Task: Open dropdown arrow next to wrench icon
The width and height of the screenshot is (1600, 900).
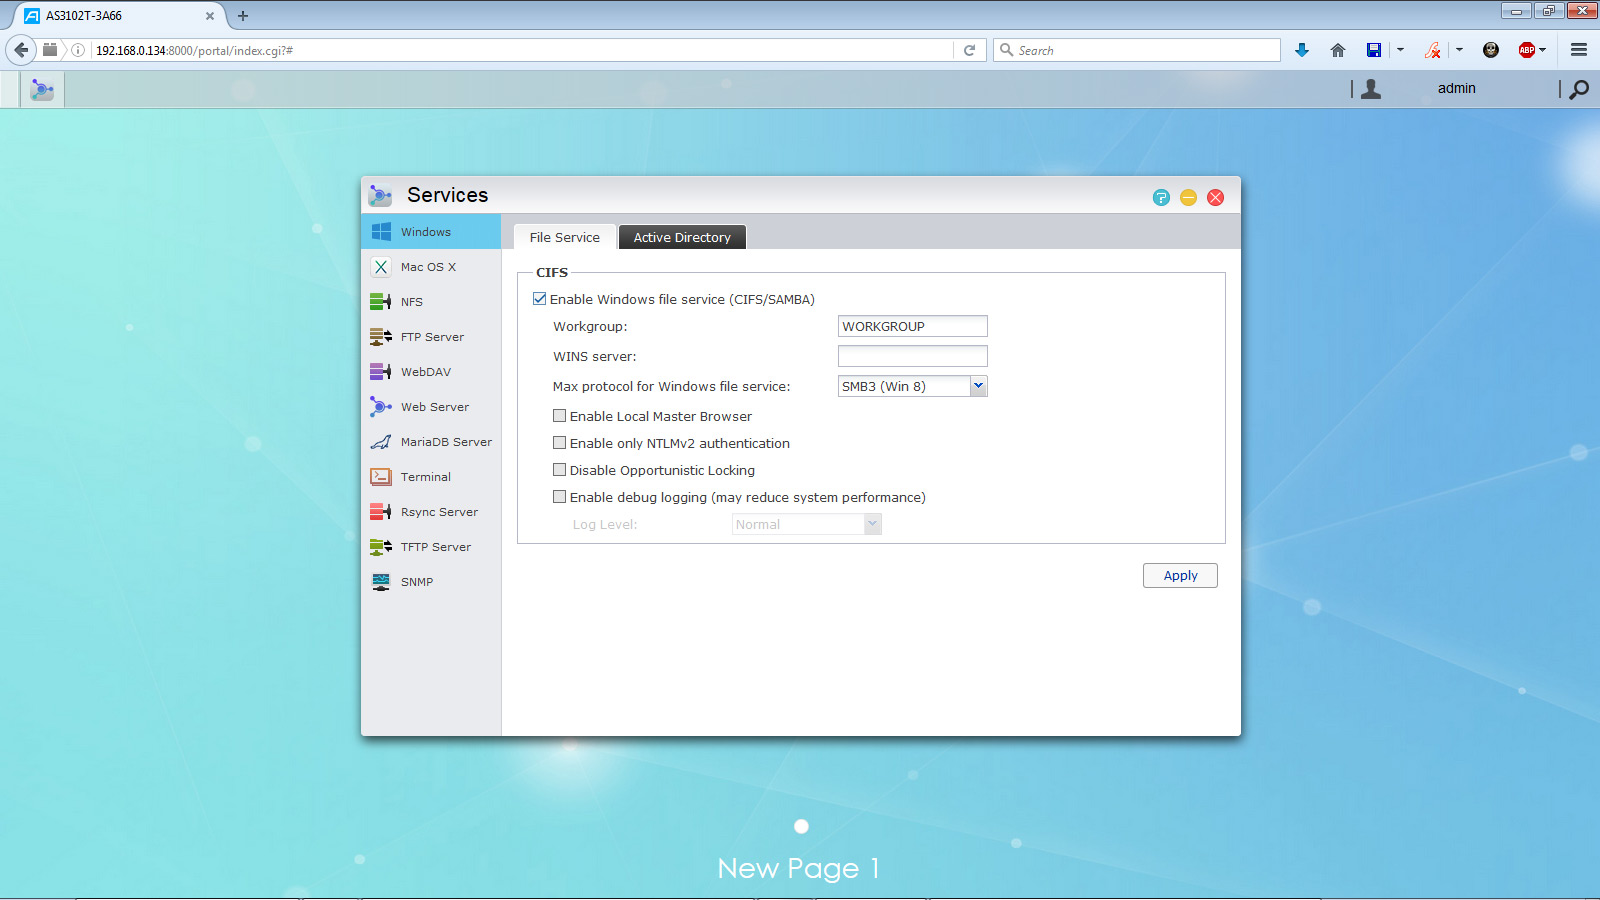Action: tap(1459, 50)
